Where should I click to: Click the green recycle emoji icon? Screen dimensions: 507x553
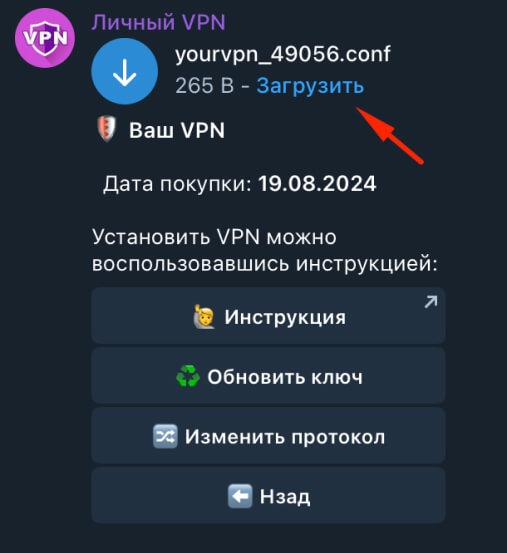(x=188, y=376)
